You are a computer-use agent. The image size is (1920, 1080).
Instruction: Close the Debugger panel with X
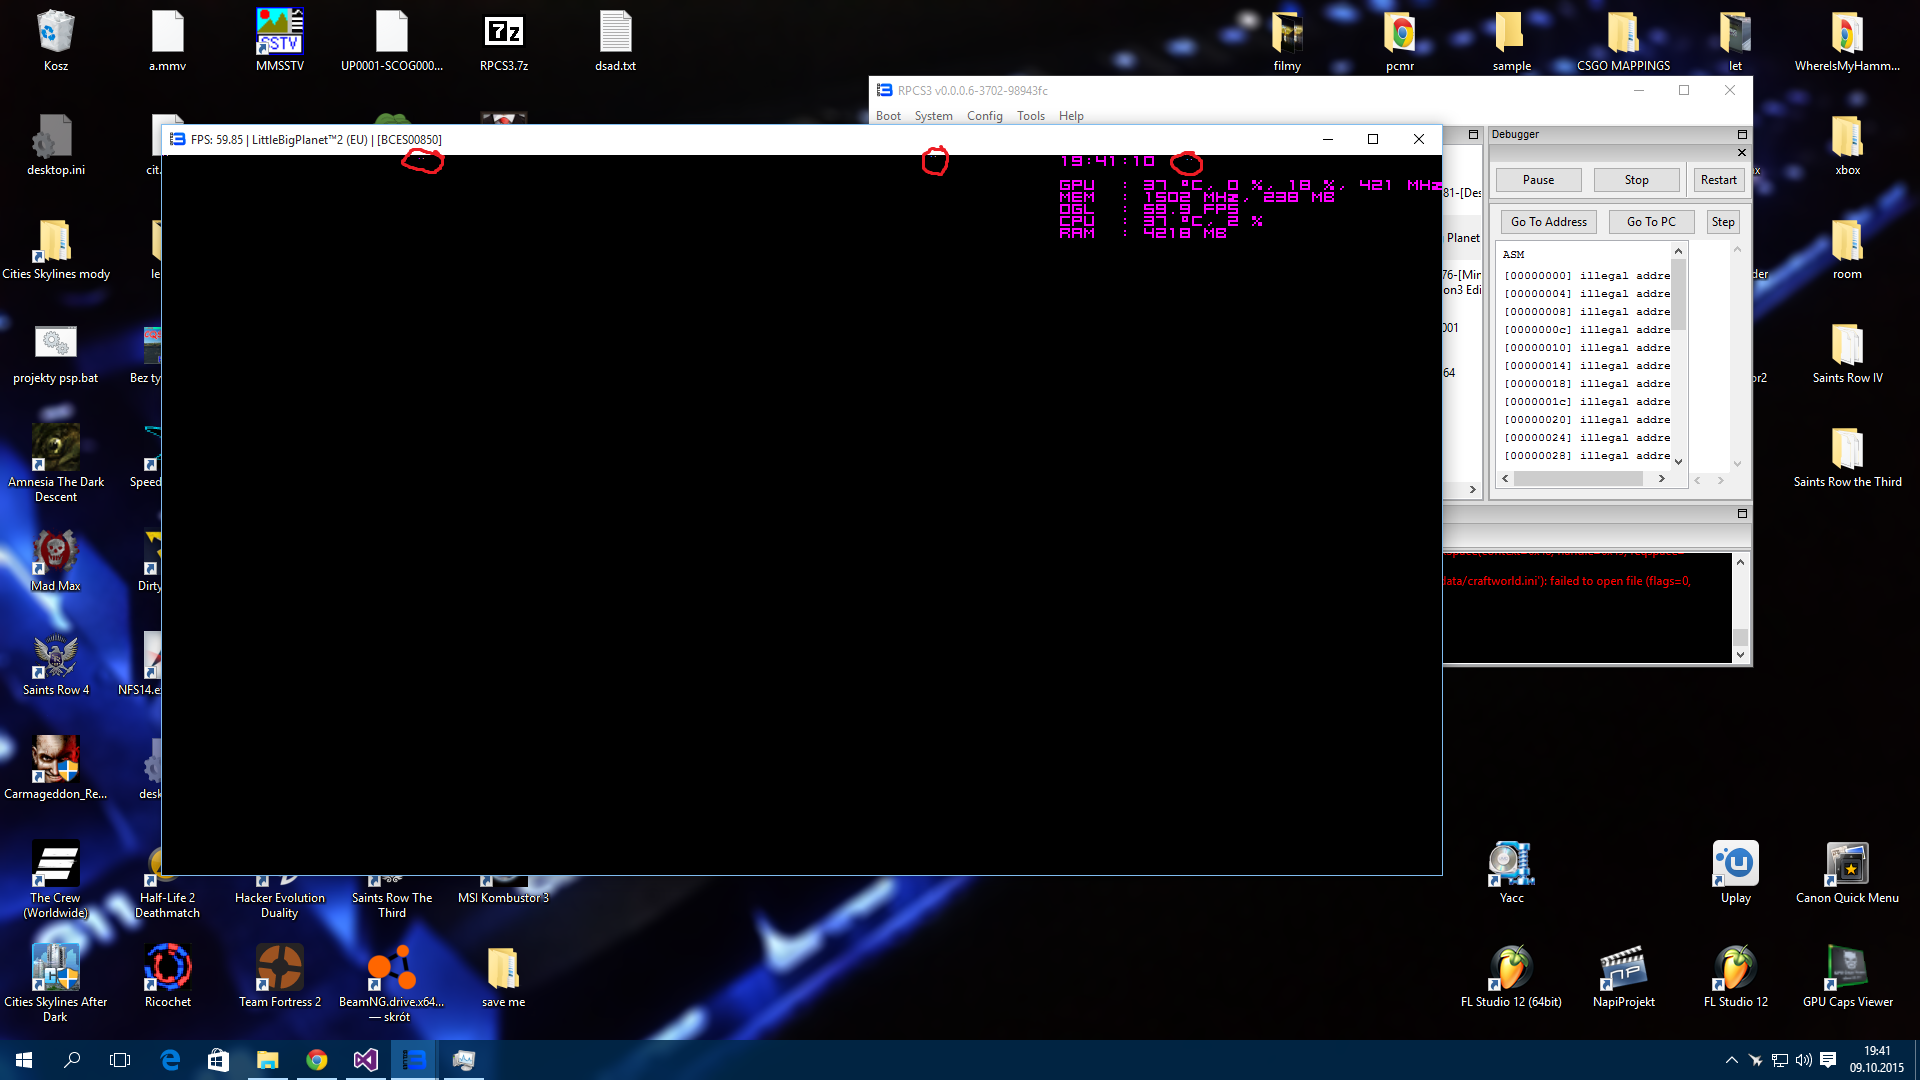click(1741, 153)
